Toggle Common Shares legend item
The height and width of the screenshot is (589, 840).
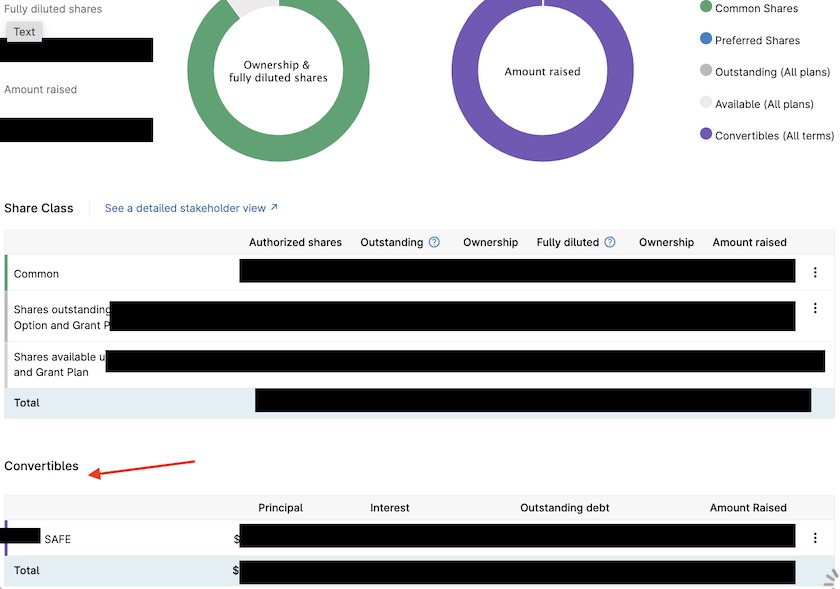756,8
